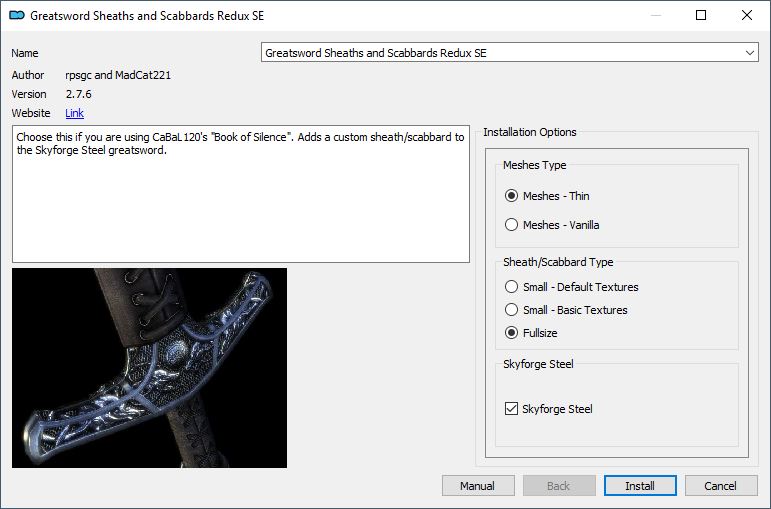Image resolution: width=771 pixels, height=509 pixels.
Task: Close the installer dialog window
Action: click(747, 15)
